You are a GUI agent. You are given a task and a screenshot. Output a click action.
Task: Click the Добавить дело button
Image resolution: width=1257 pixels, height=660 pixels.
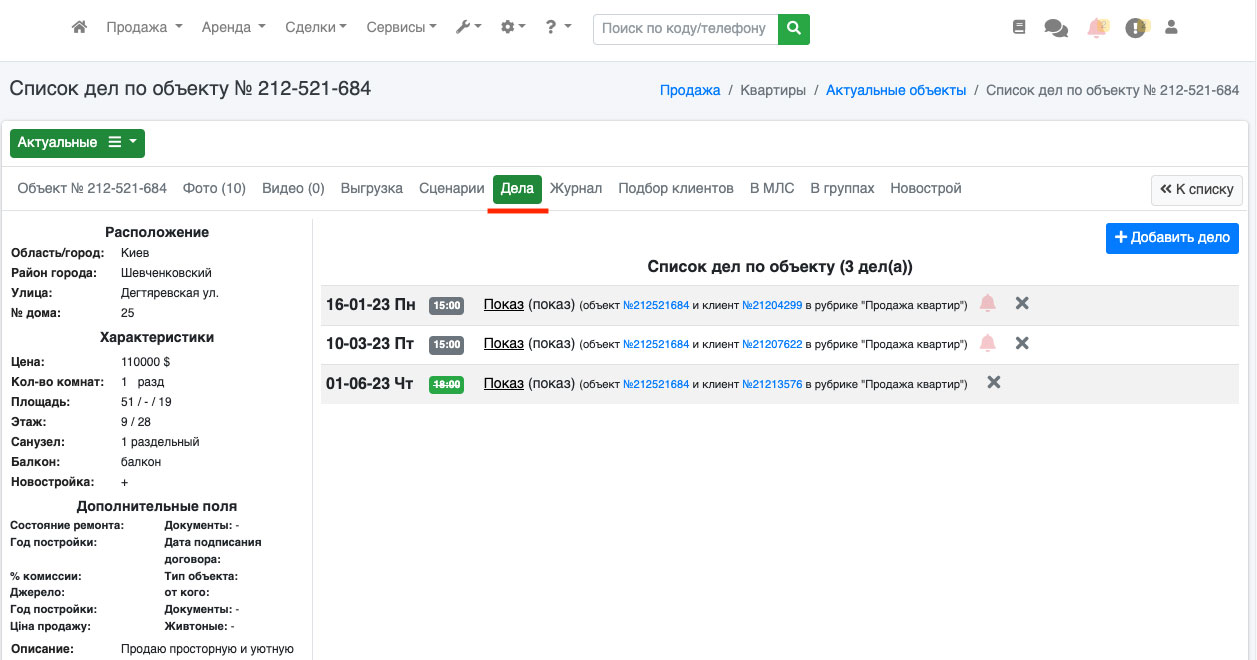[1172, 238]
